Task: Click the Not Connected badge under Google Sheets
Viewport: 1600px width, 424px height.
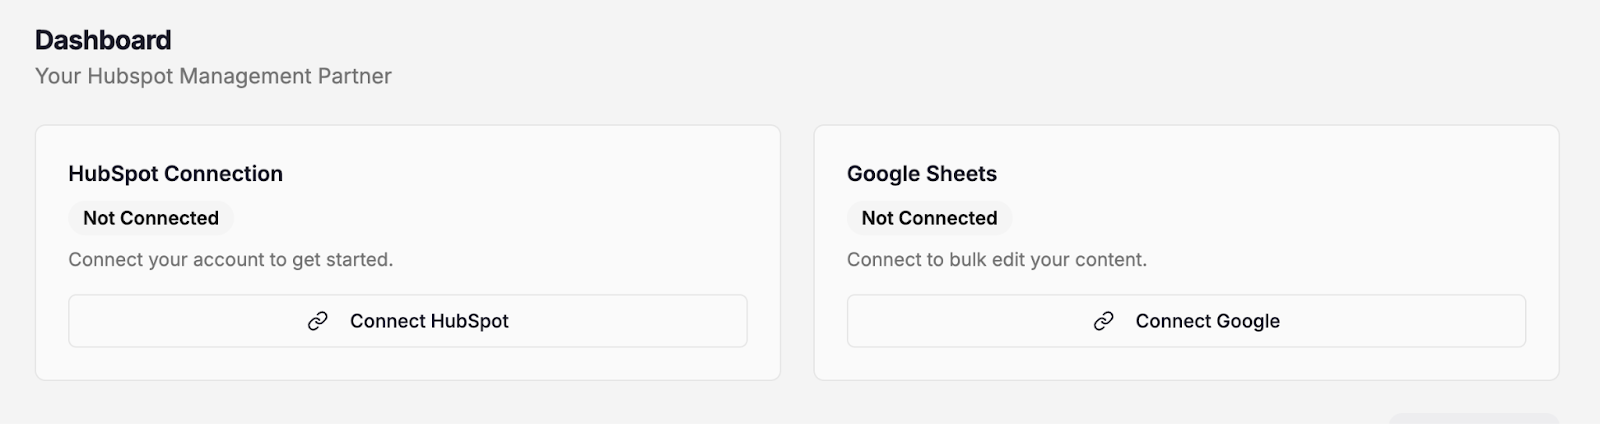Action: [929, 218]
